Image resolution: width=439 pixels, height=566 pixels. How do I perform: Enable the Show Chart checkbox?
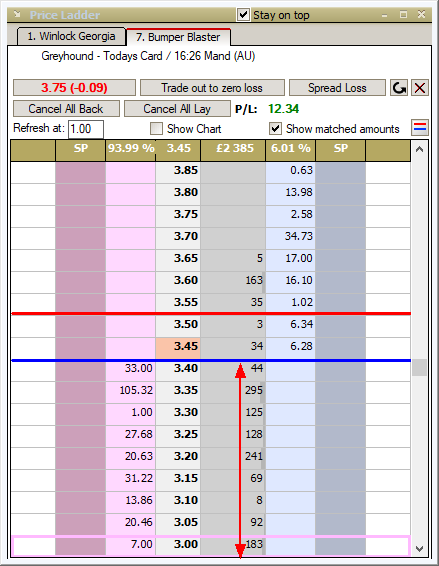(x=156, y=129)
